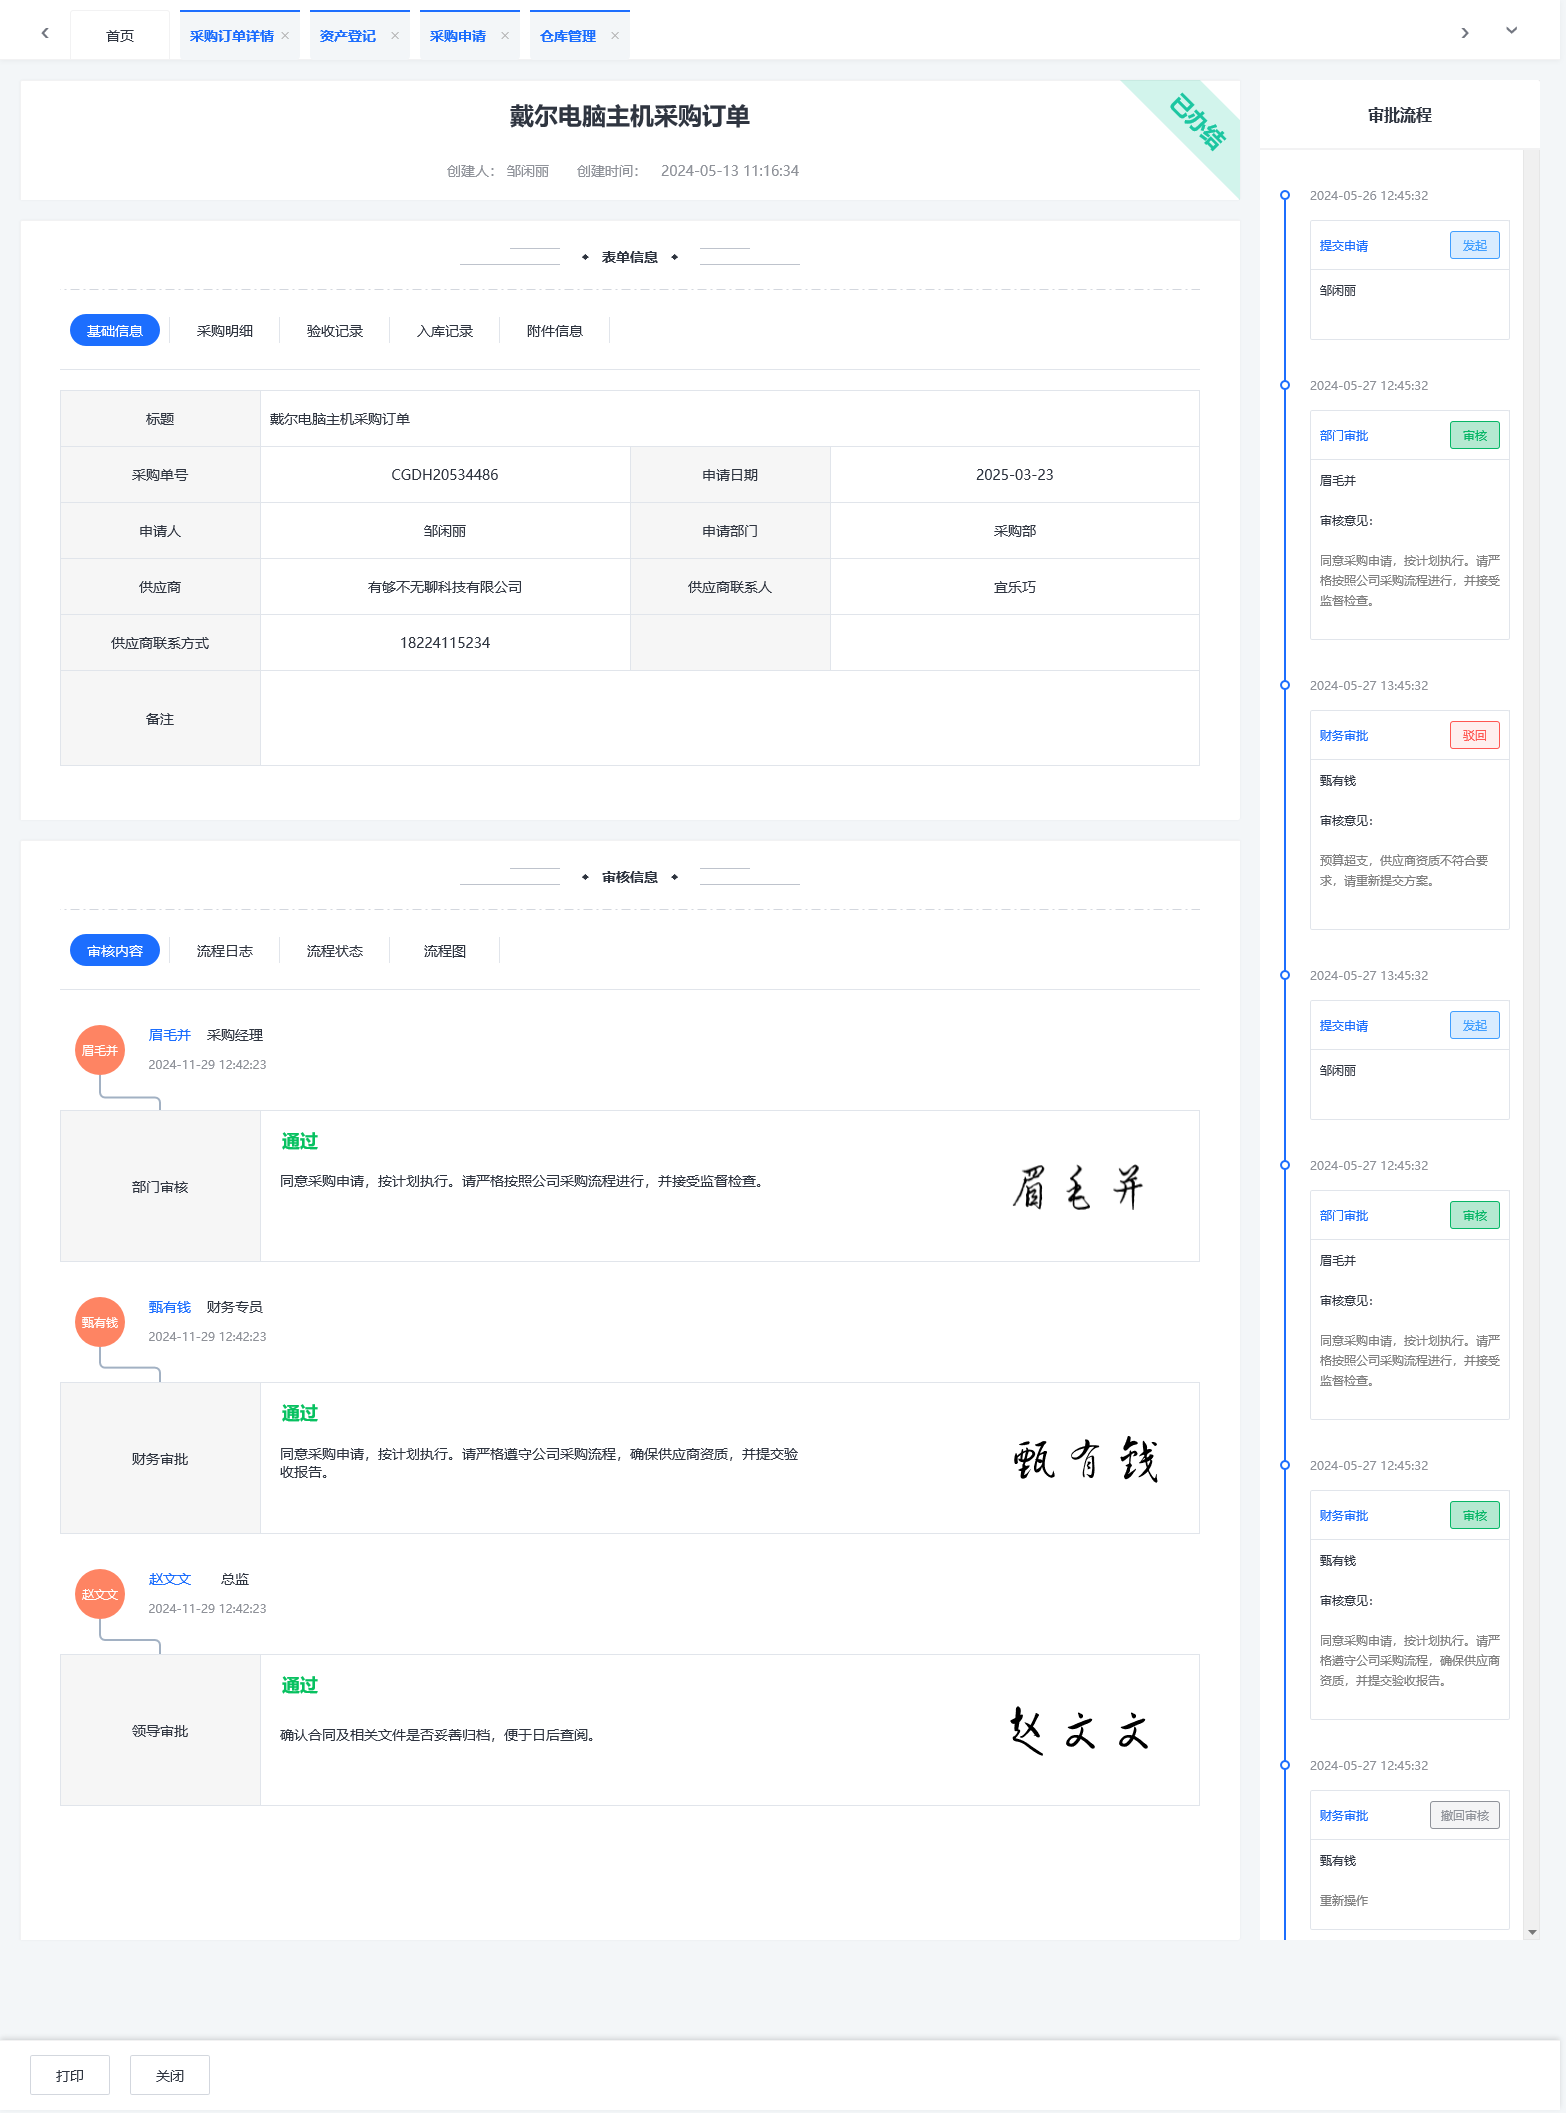Select the 审核内容 review tab
Screen dimensions: 1566x2113
click(115, 951)
